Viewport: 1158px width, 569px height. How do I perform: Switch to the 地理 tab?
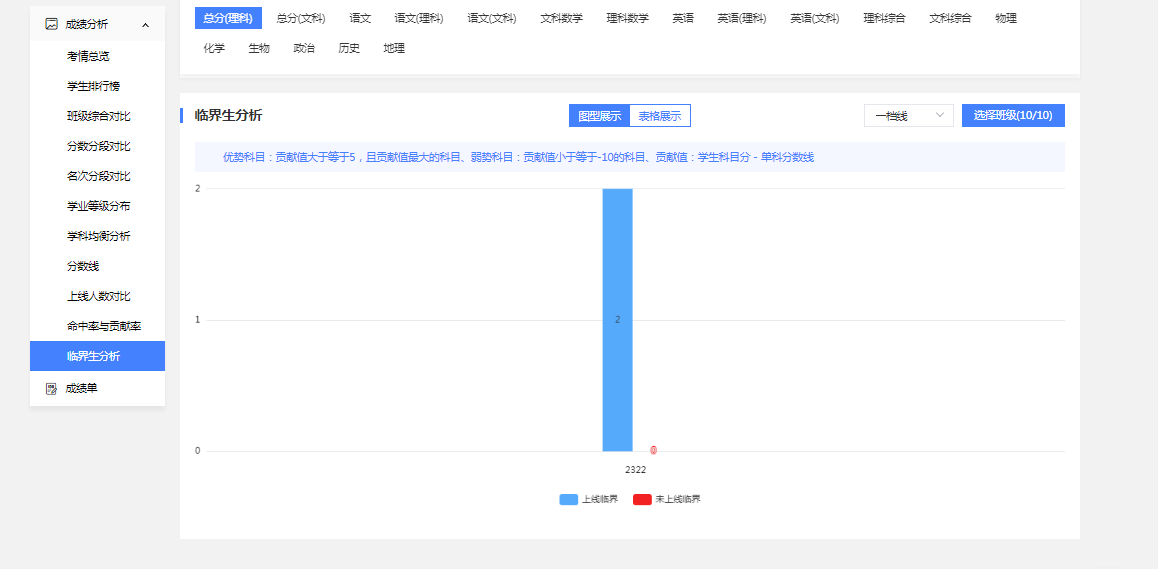coord(394,48)
